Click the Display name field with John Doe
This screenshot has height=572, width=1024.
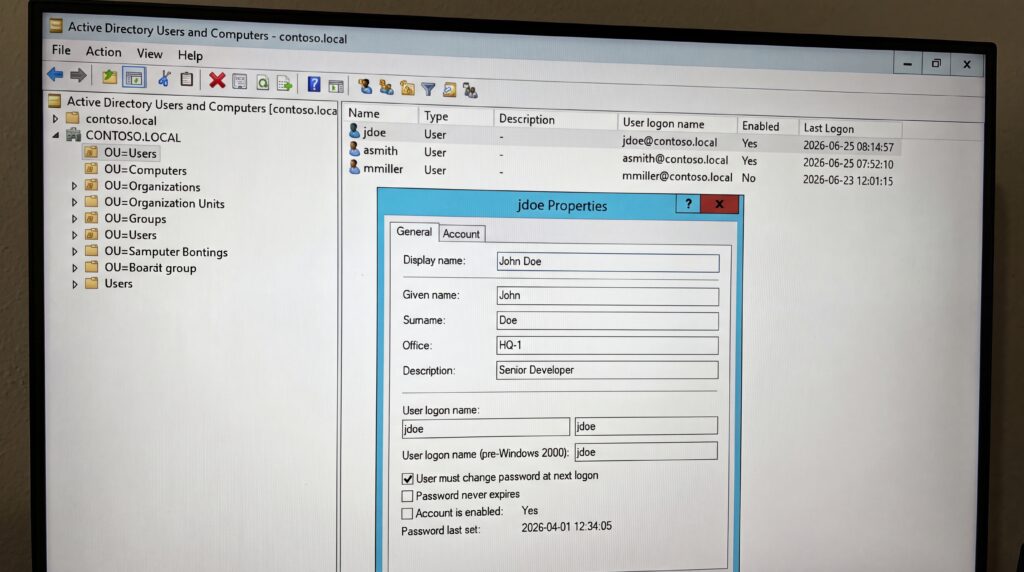tap(607, 262)
